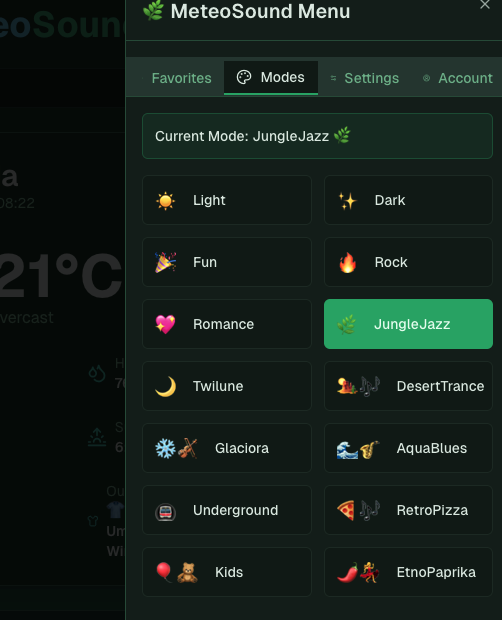The height and width of the screenshot is (620, 502).
Task: Click the user icon beside Account
Action: click(x=427, y=78)
